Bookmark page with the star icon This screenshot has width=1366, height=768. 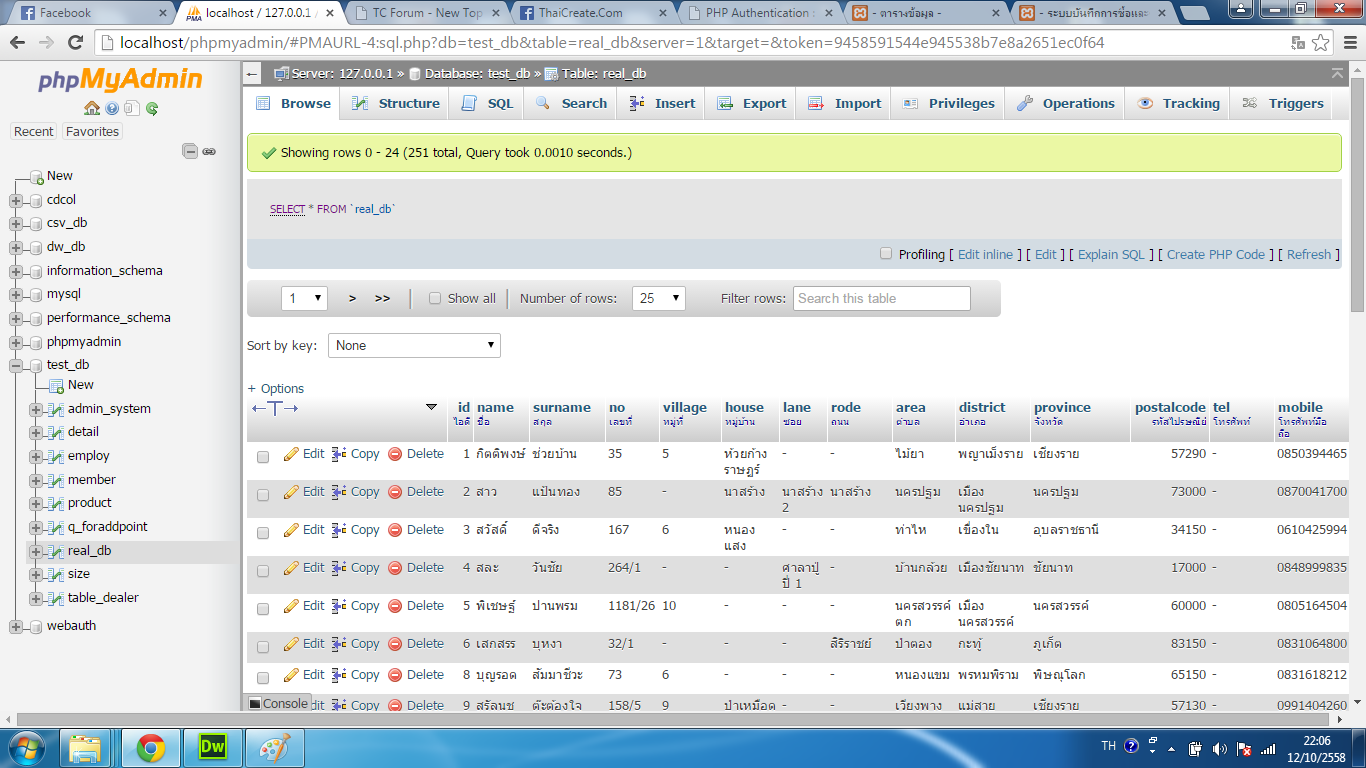1321,43
